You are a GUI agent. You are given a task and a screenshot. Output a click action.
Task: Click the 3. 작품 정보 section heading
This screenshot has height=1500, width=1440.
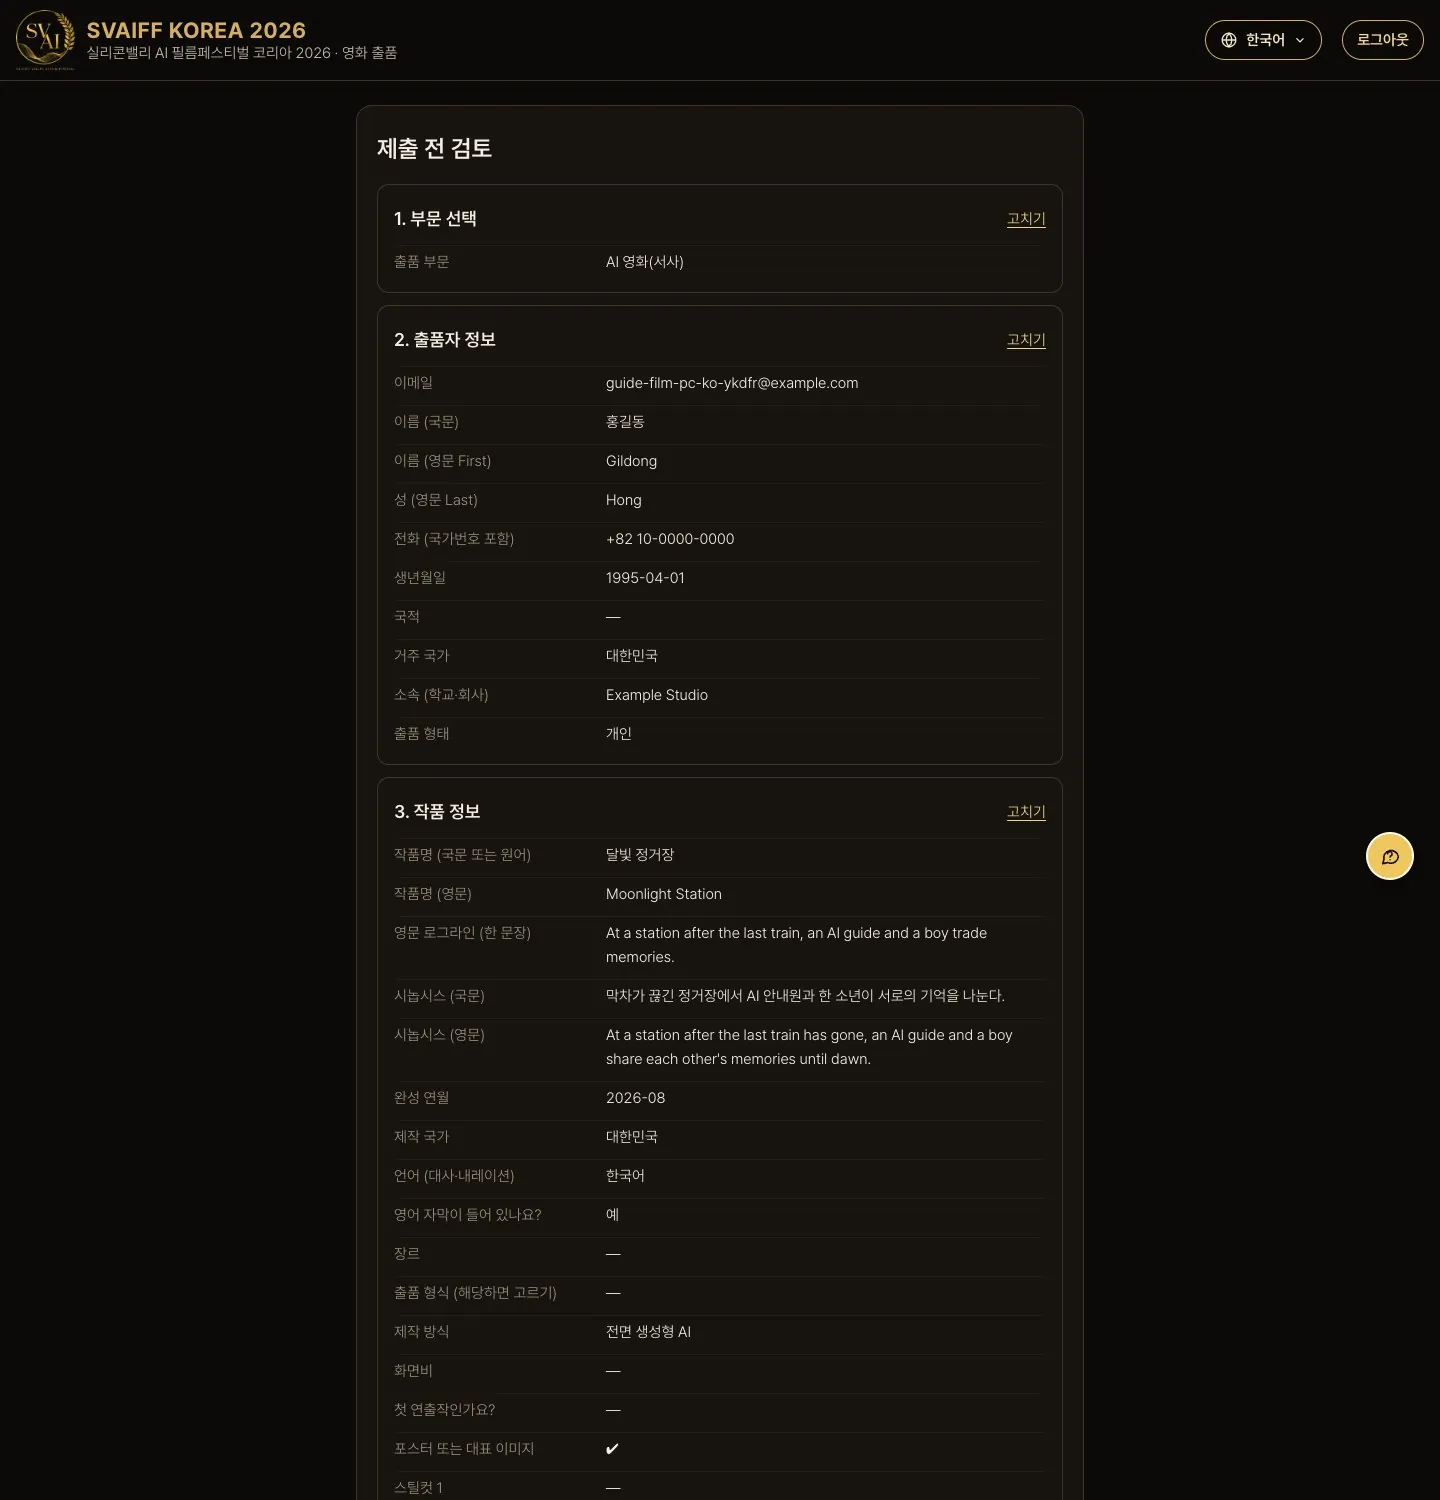[x=437, y=812]
